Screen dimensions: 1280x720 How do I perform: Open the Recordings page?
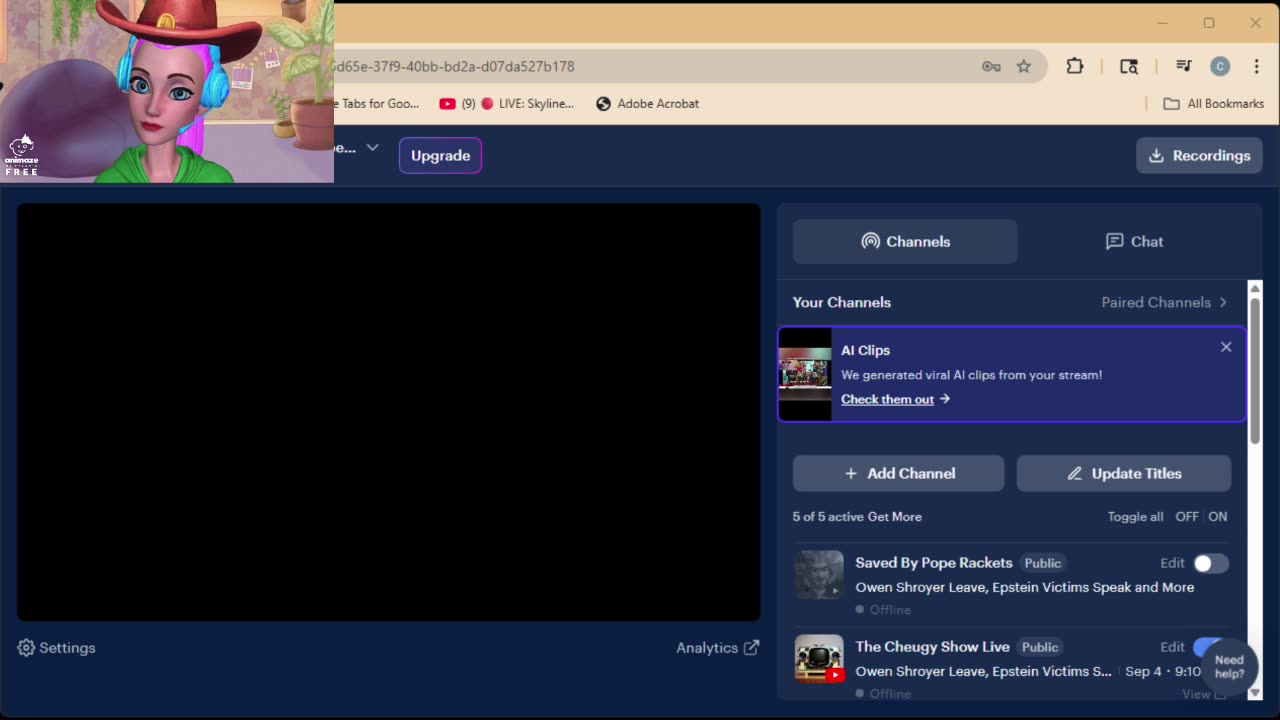(x=1199, y=155)
